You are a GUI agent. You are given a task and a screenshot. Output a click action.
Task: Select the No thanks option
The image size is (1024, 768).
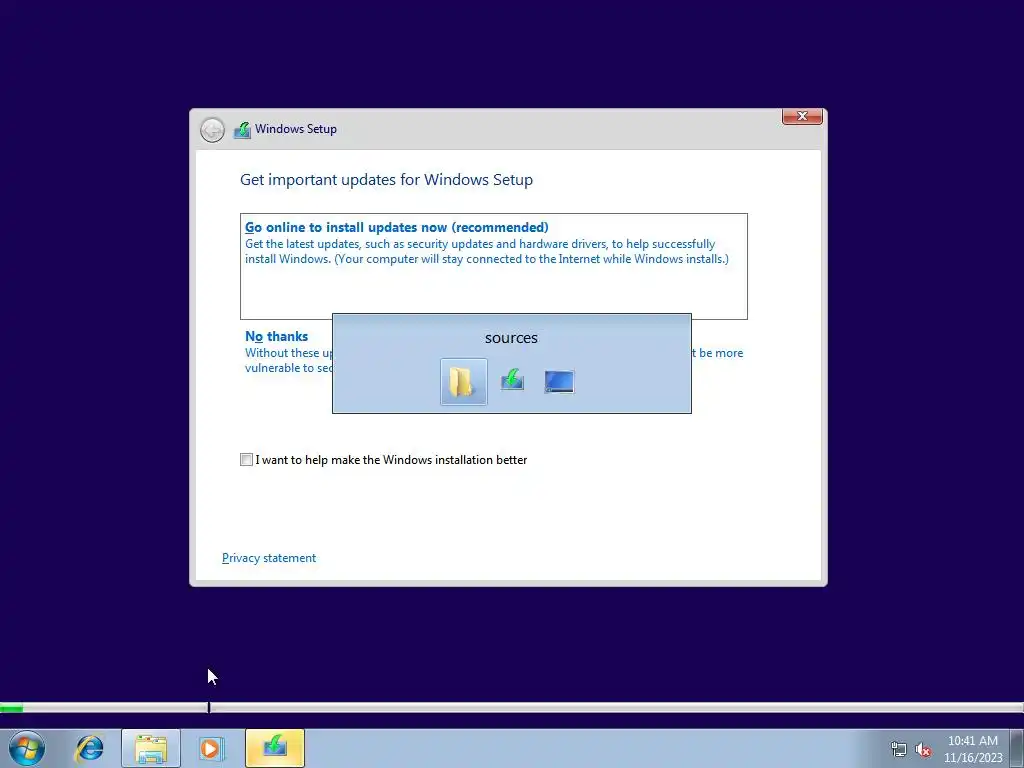pos(276,336)
